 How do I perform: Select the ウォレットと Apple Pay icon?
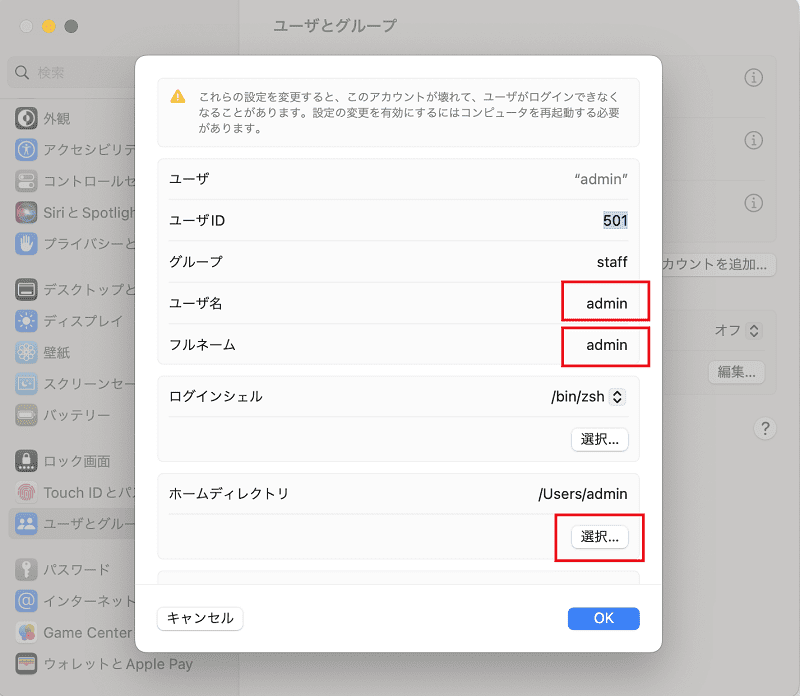pos(26,664)
